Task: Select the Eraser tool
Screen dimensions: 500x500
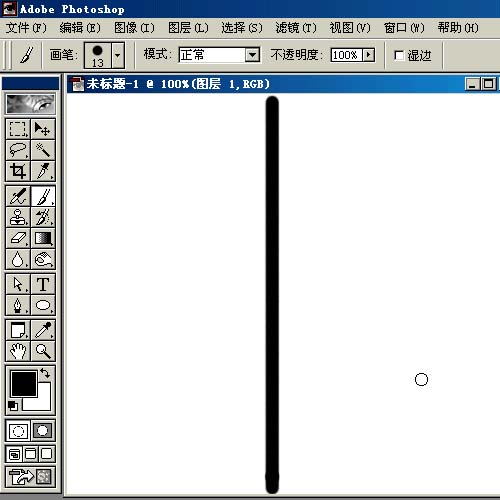Action: pos(18,238)
